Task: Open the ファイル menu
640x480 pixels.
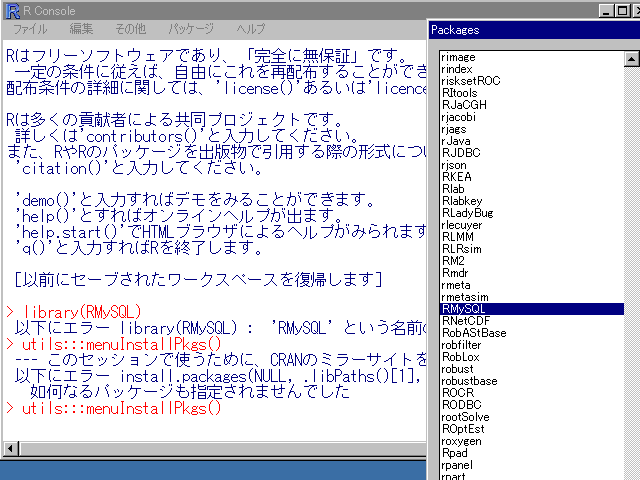Action: tap(30, 29)
